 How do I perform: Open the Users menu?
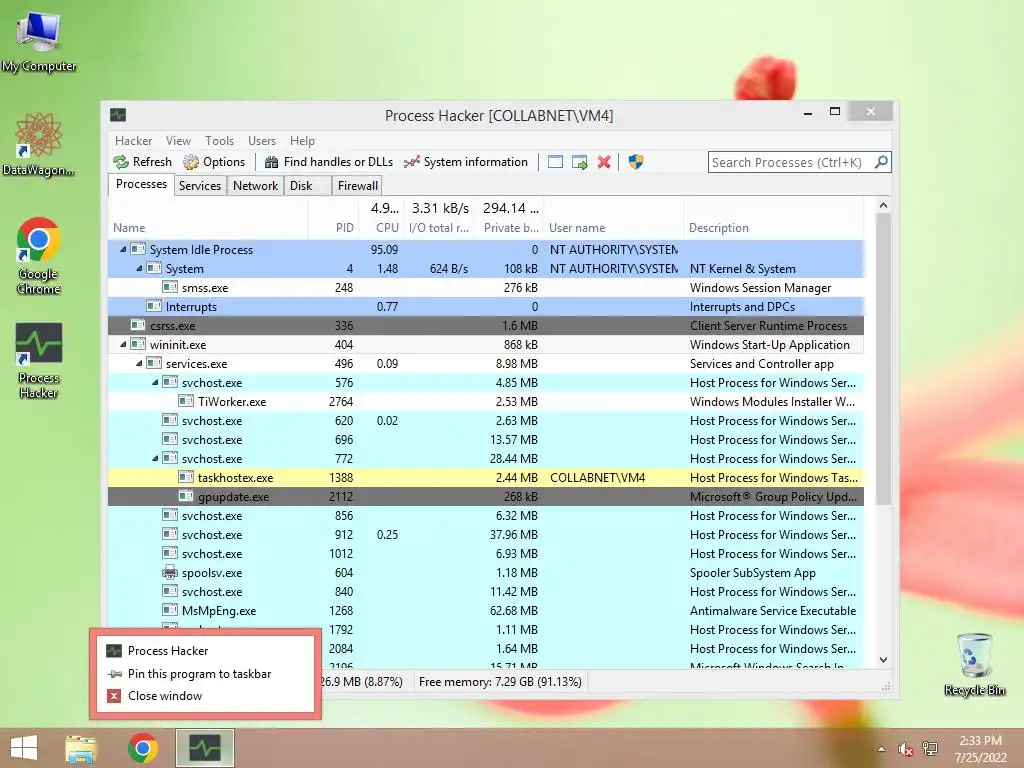click(262, 141)
